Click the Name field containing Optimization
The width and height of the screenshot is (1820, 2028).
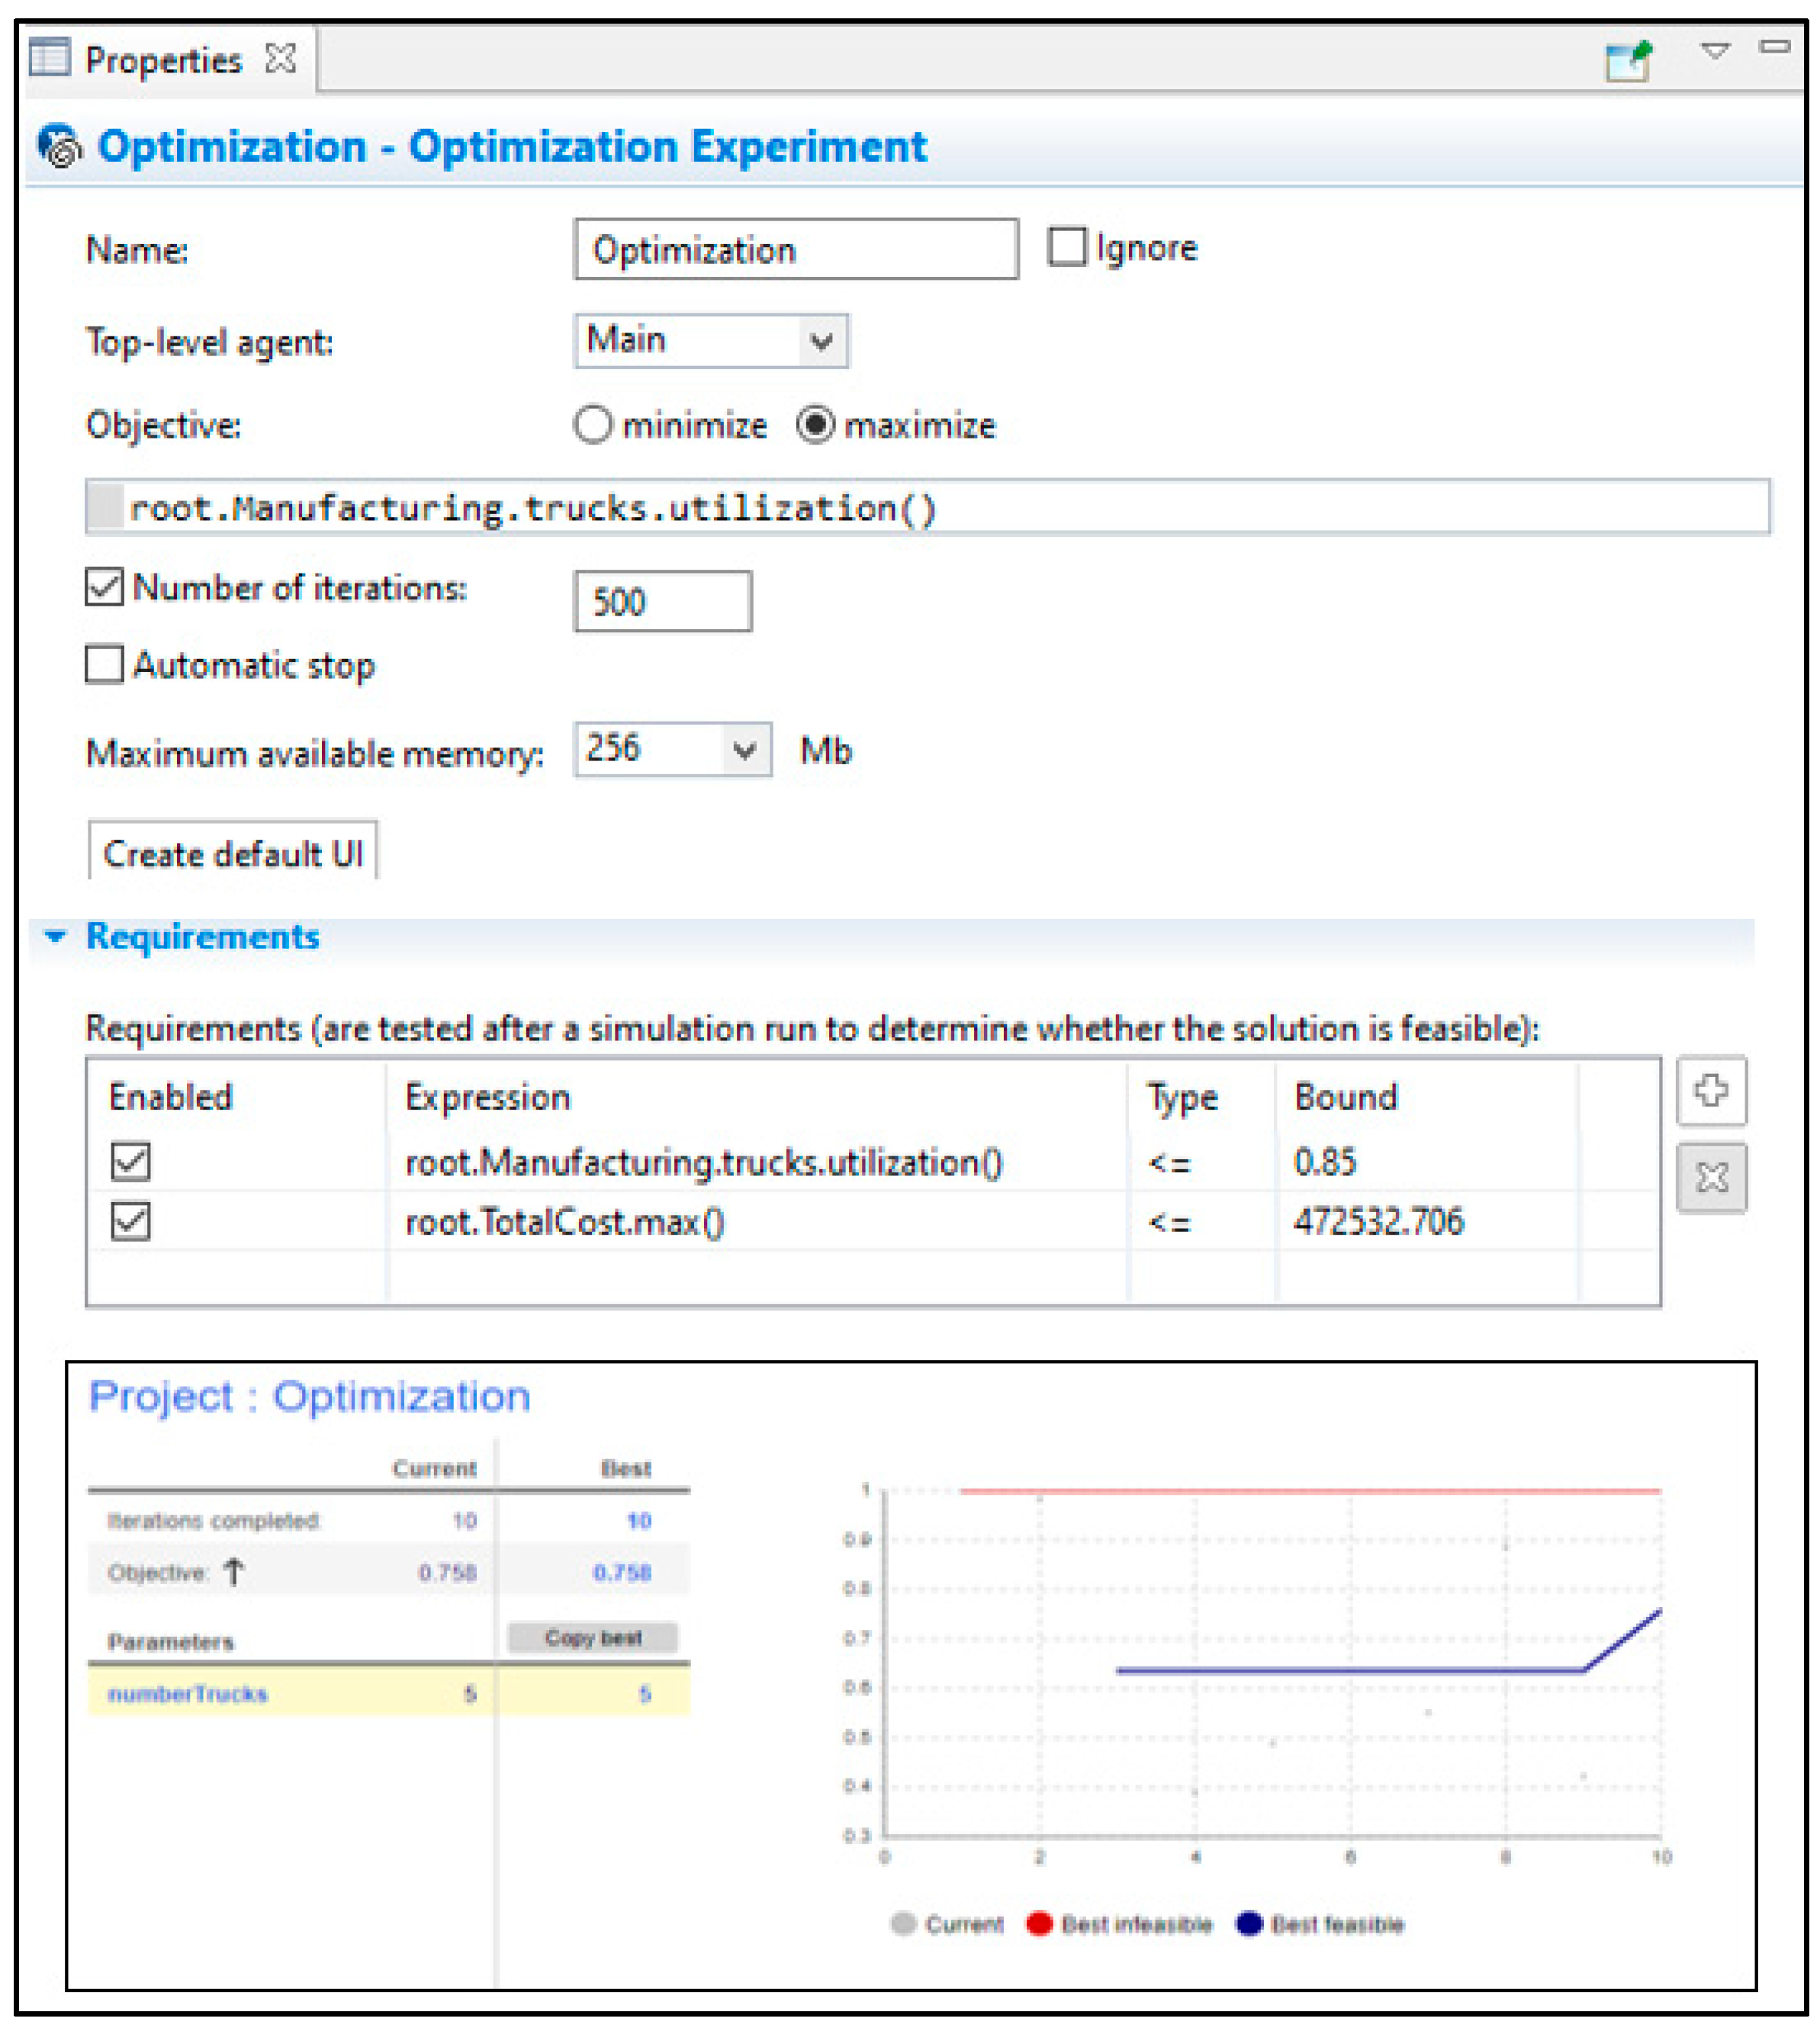pos(796,249)
